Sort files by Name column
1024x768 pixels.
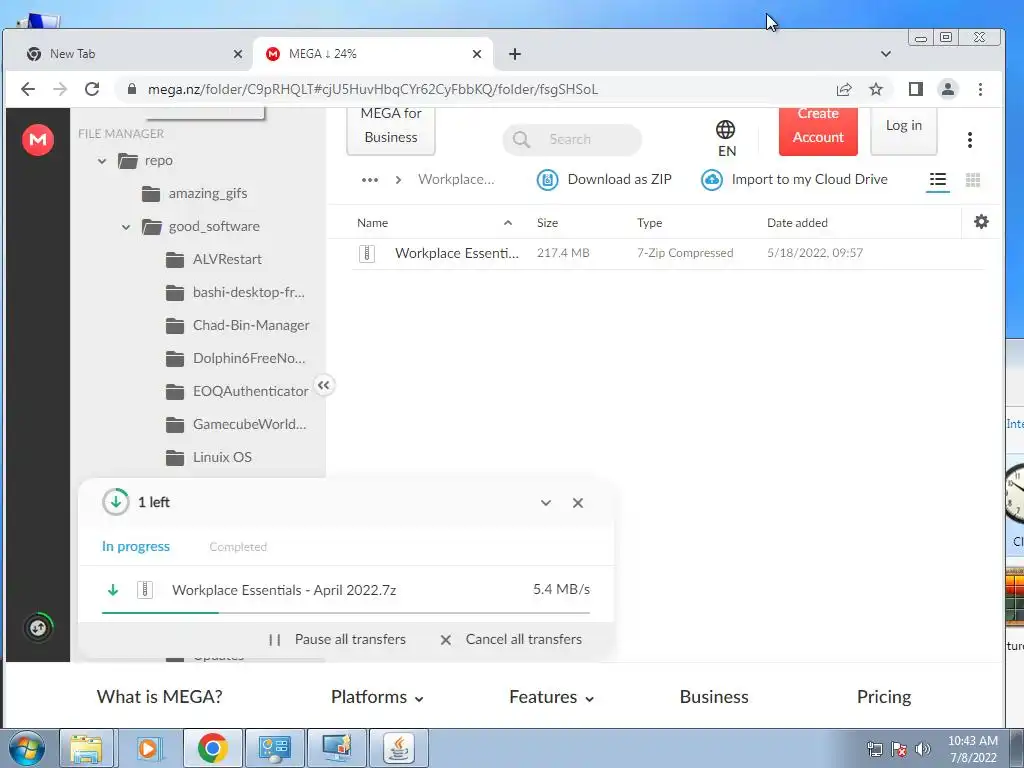[x=372, y=223]
